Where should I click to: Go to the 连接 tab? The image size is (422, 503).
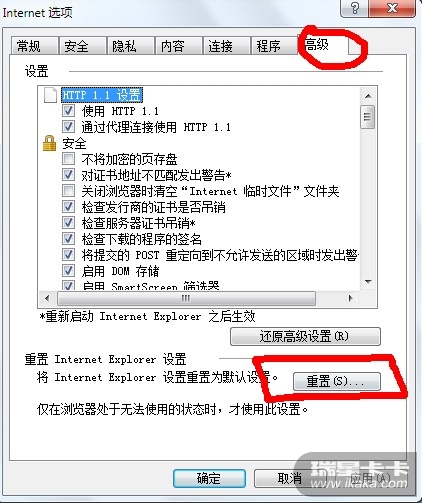pos(226,46)
